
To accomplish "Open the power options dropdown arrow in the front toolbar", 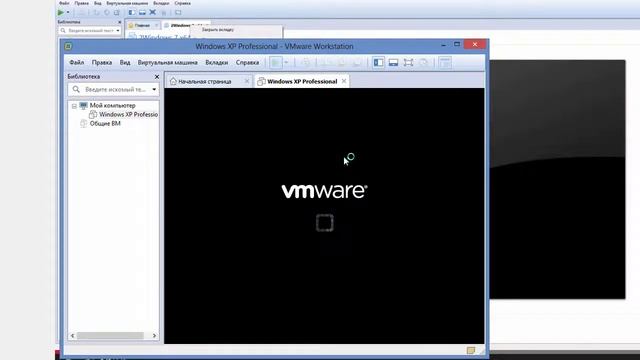I will 286,62.
